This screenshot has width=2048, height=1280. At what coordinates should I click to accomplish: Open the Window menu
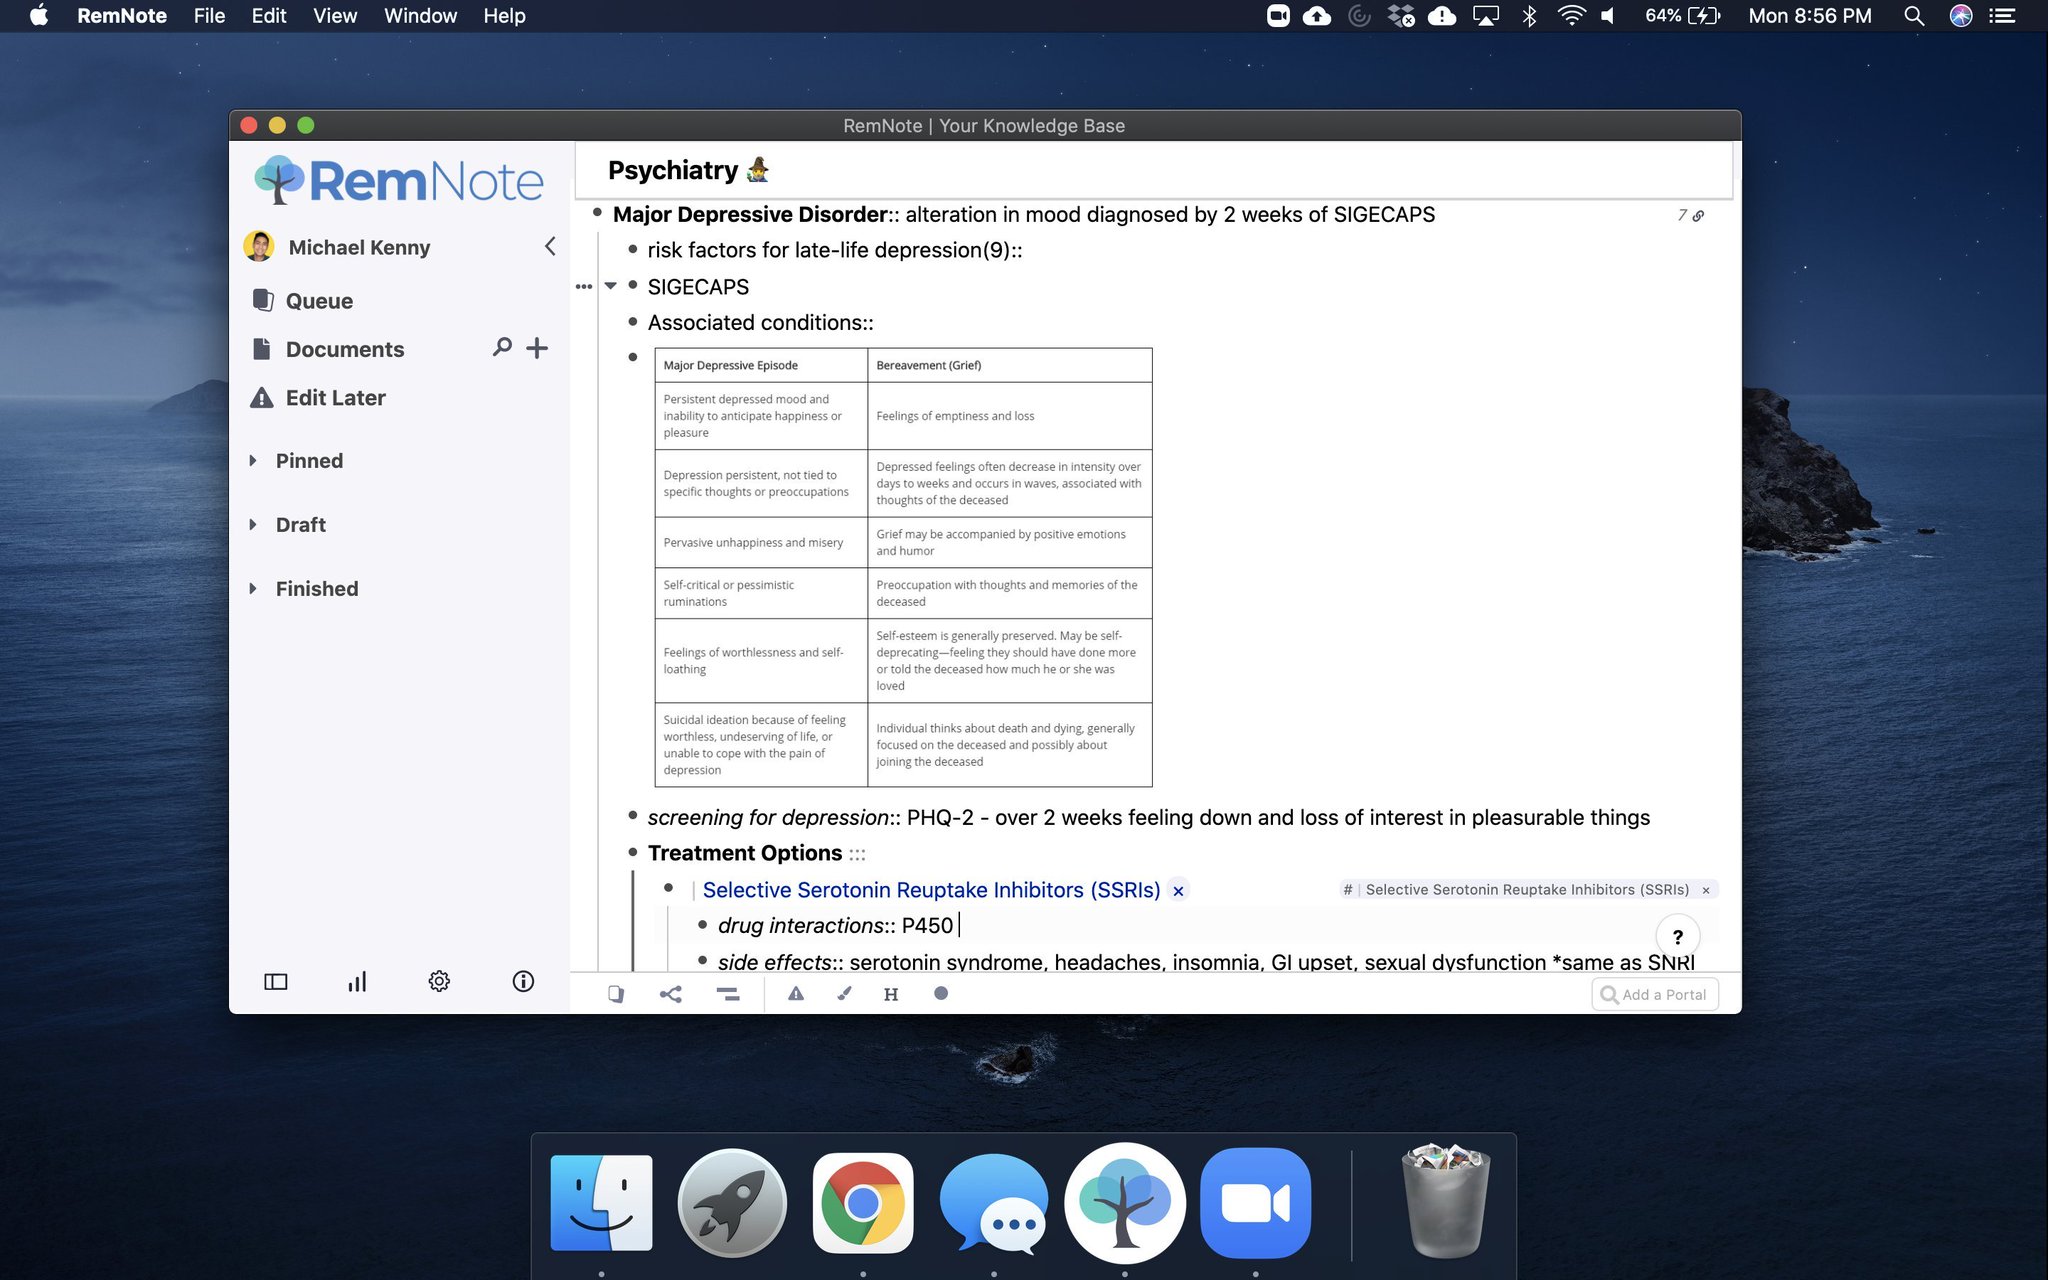coord(419,15)
